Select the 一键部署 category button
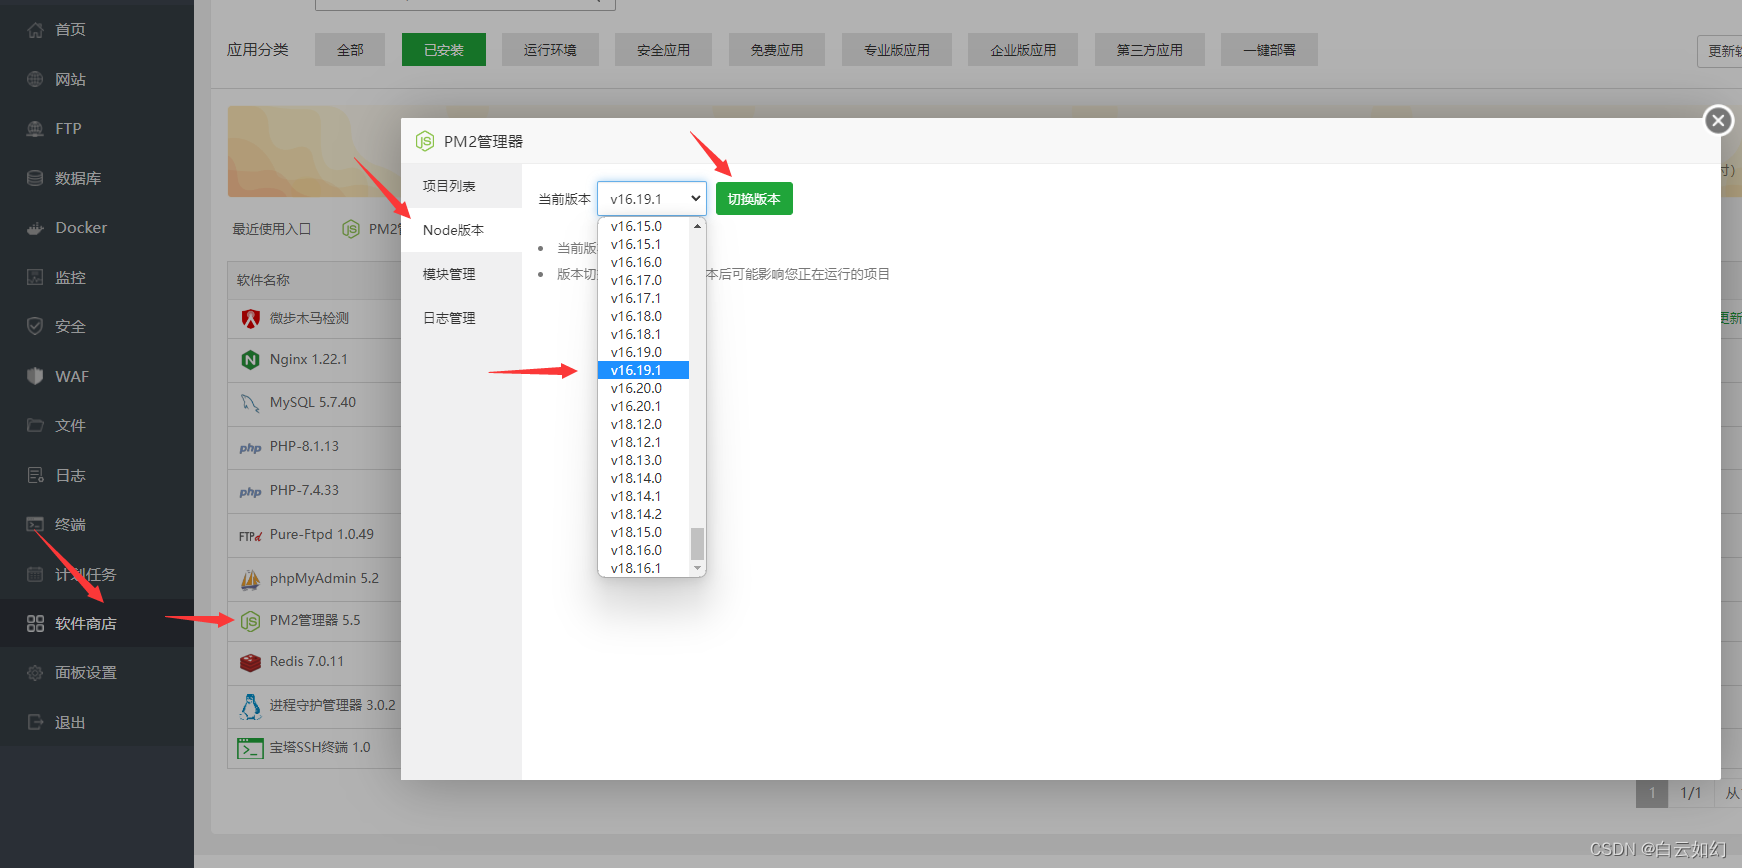Viewport: 1742px width, 868px height. pyautogui.click(x=1269, y=50)
